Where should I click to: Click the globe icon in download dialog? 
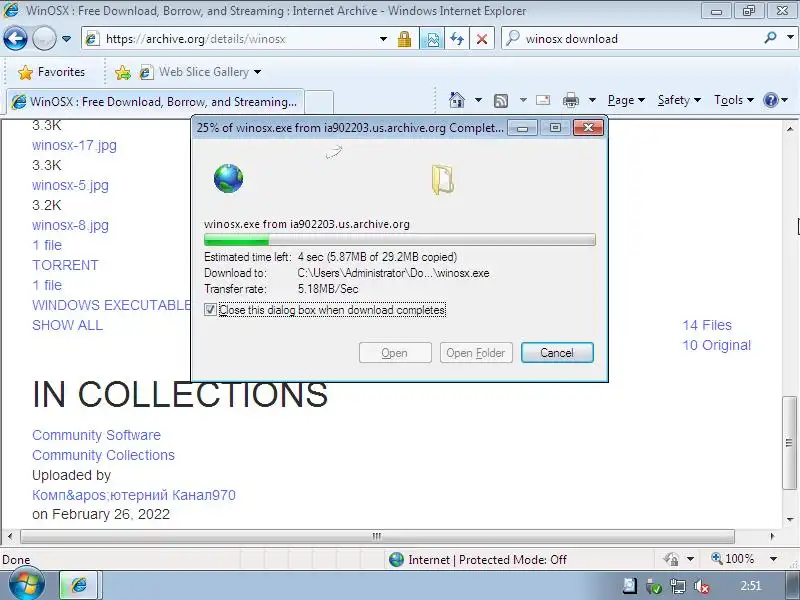coord(228,178)
